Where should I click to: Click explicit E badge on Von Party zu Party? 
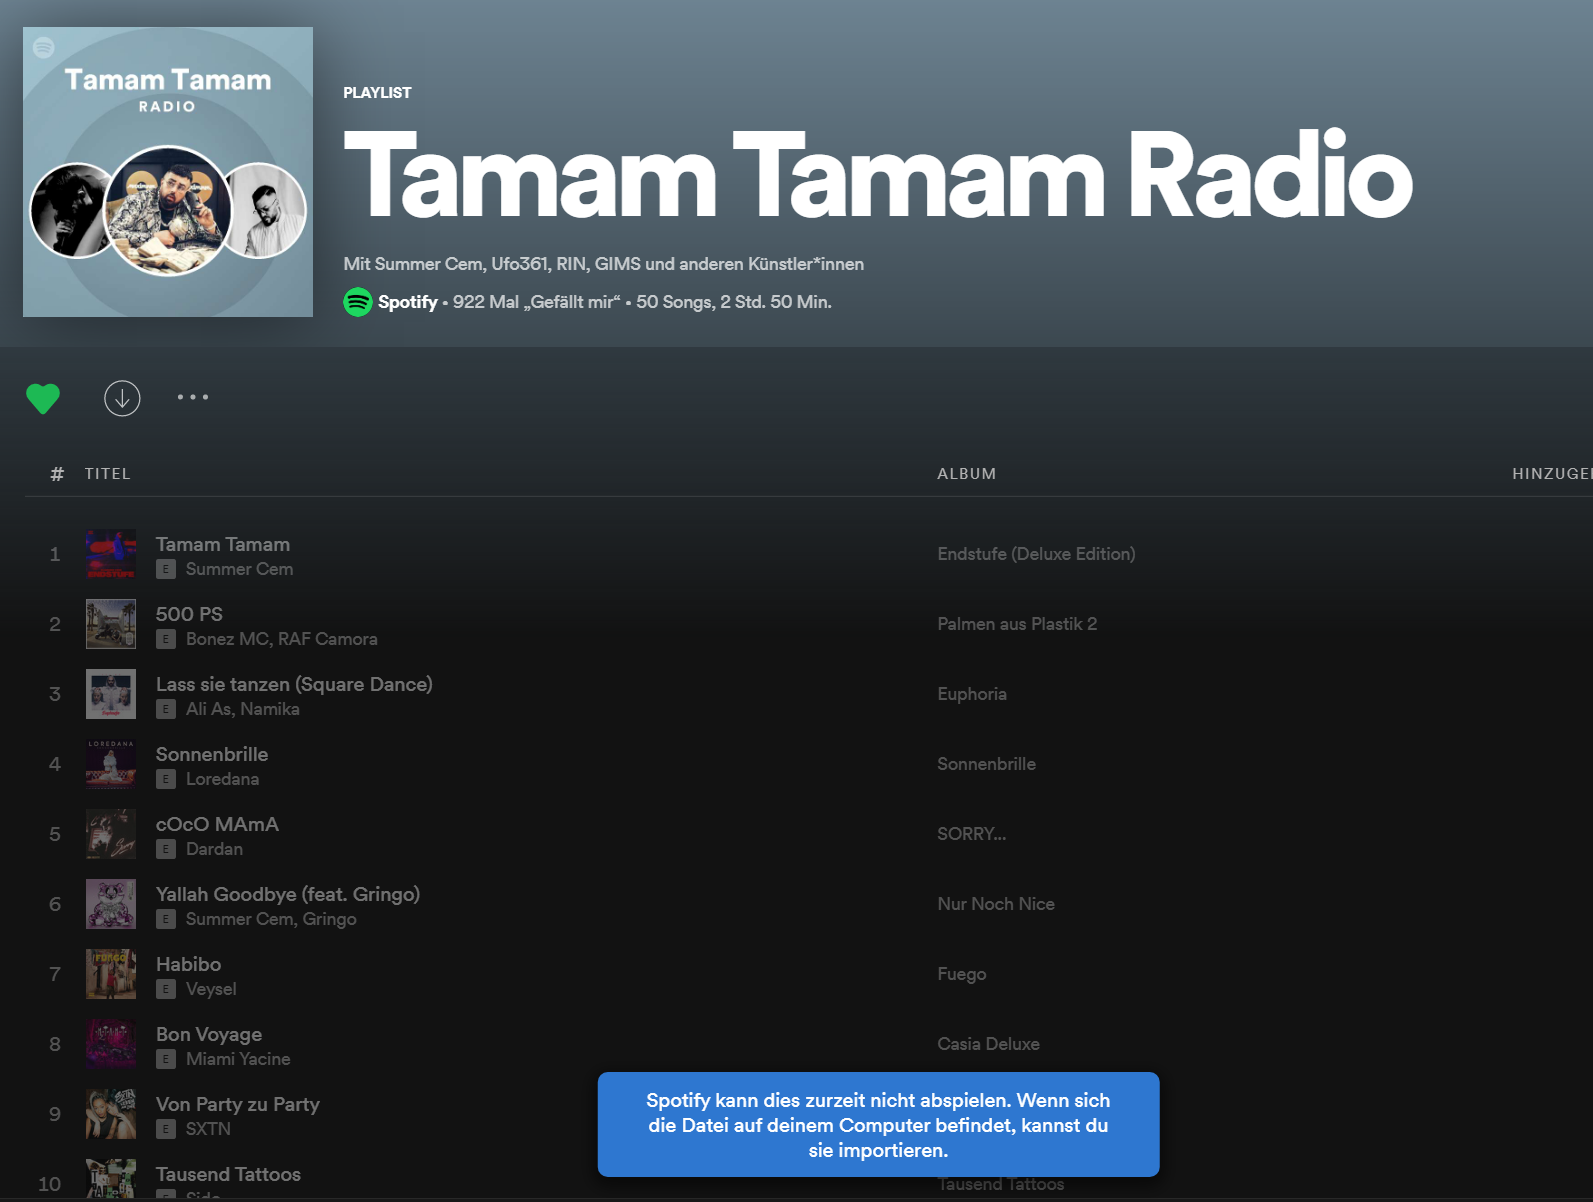click(x=166, y=1129)
